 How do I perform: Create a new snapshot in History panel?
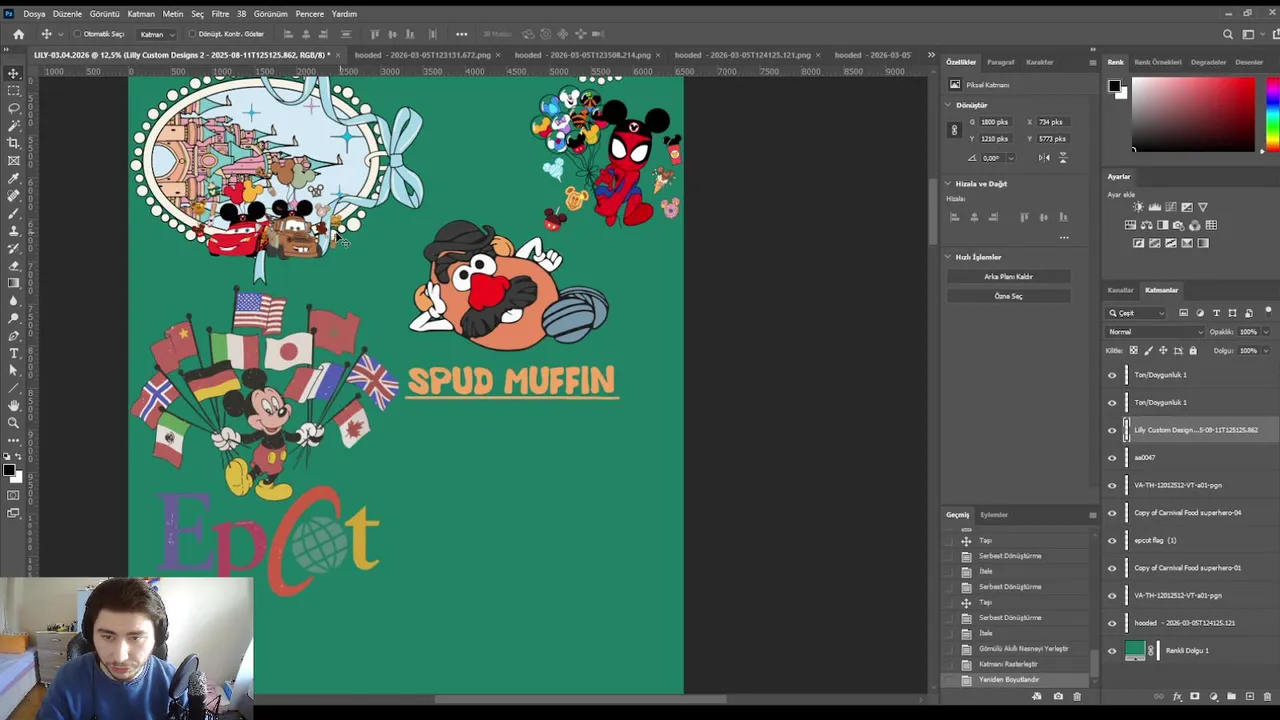1058,697
